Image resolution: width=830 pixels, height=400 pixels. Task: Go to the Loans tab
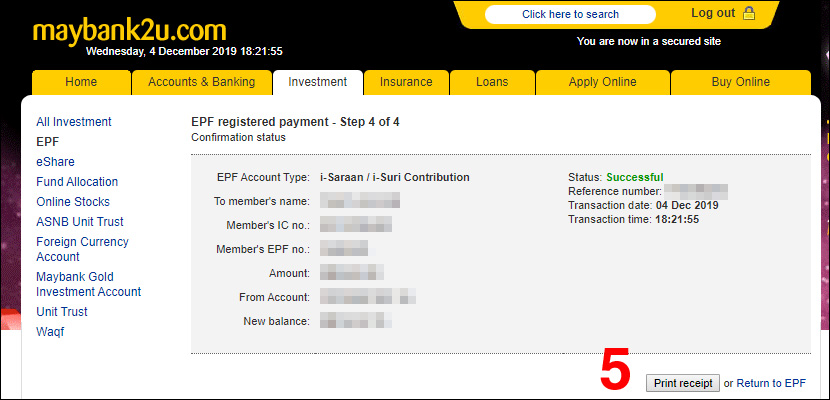491,82
